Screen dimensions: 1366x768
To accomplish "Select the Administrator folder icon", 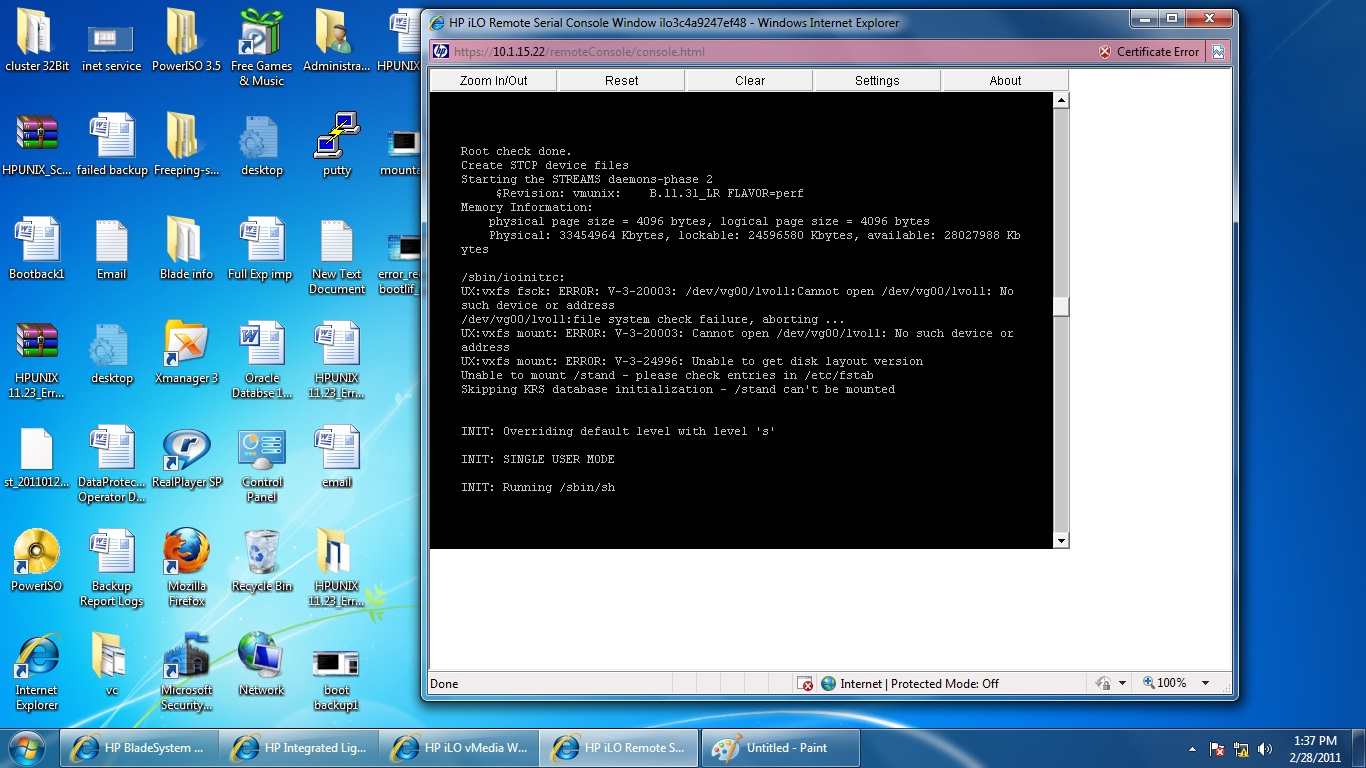I will pos(336,42).
